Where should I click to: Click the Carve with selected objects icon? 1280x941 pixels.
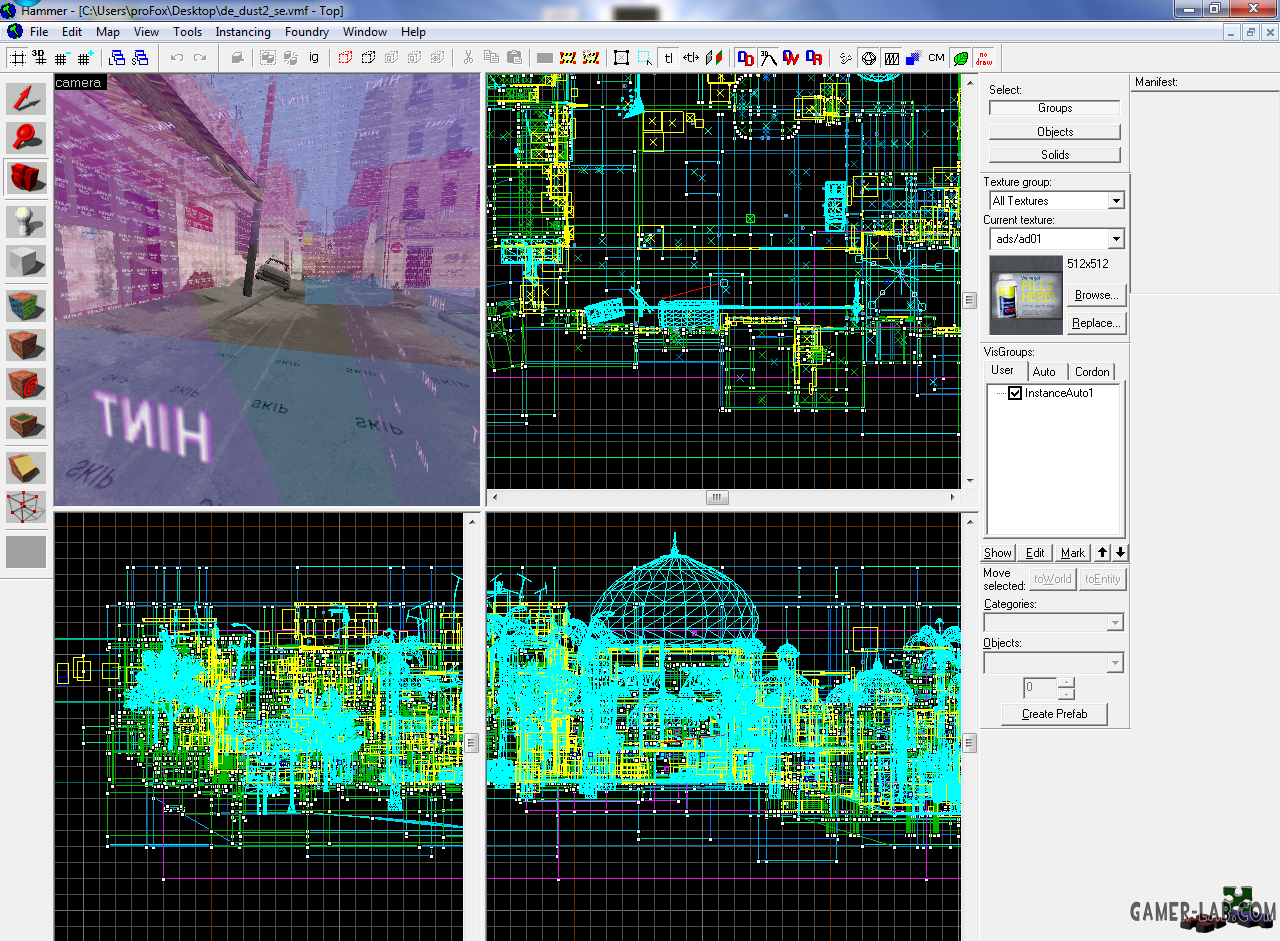click(238, 58)
